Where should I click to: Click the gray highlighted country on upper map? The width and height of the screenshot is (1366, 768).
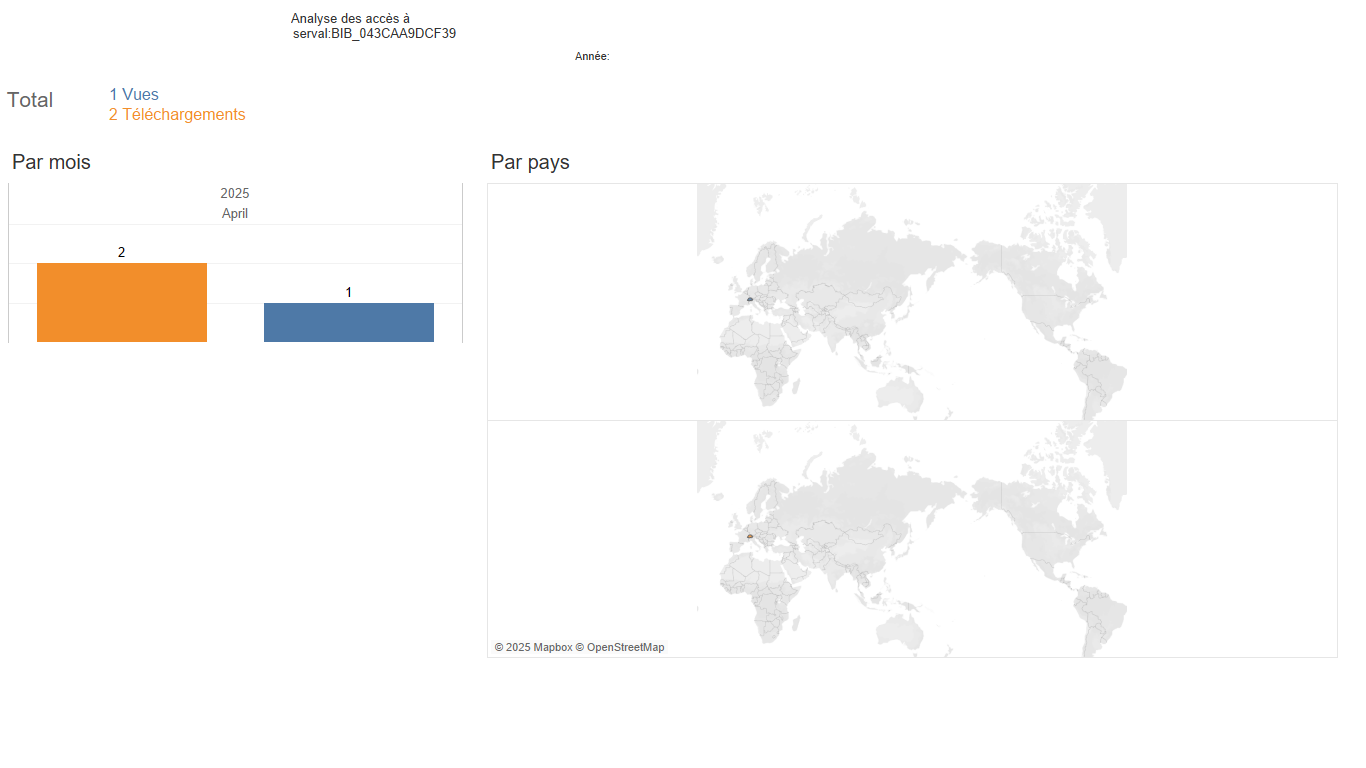pos(749,299)
